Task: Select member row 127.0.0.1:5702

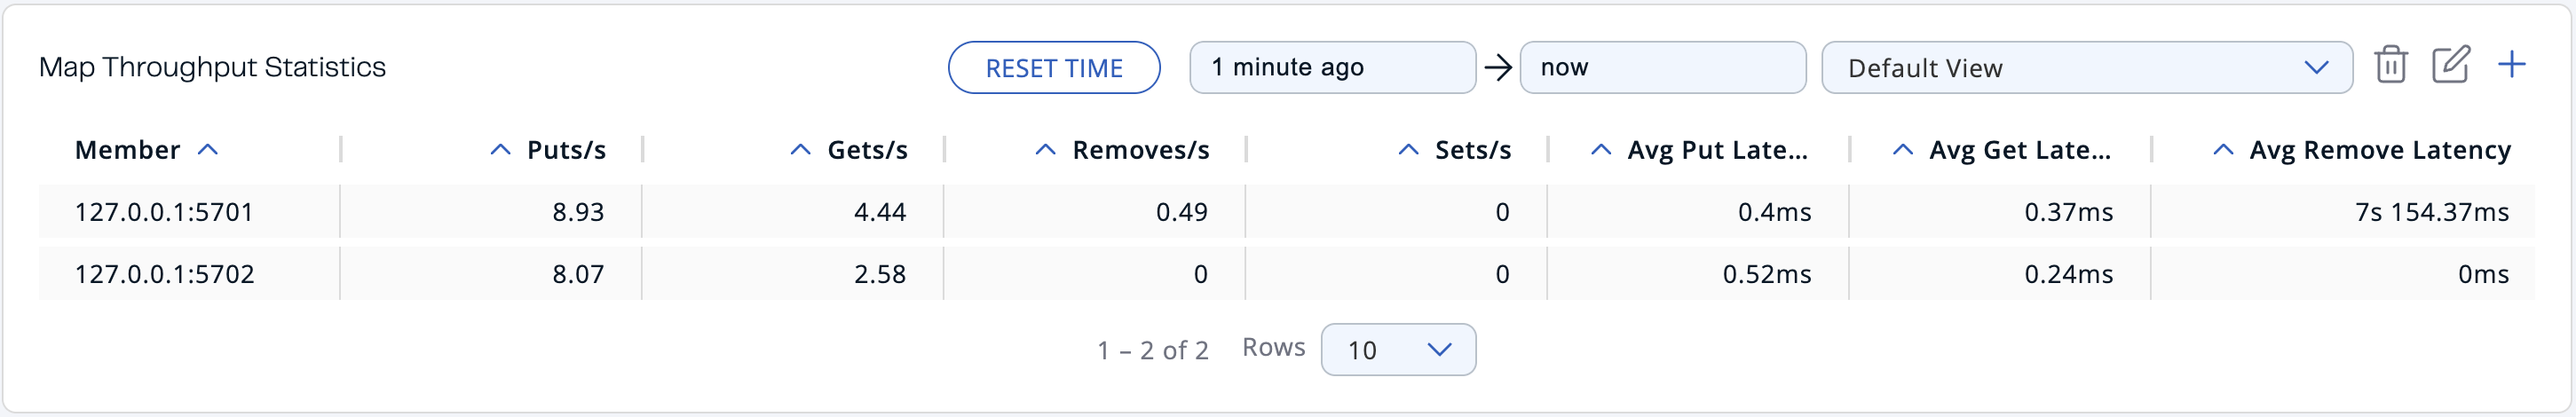Action: (x=164, y=274)
